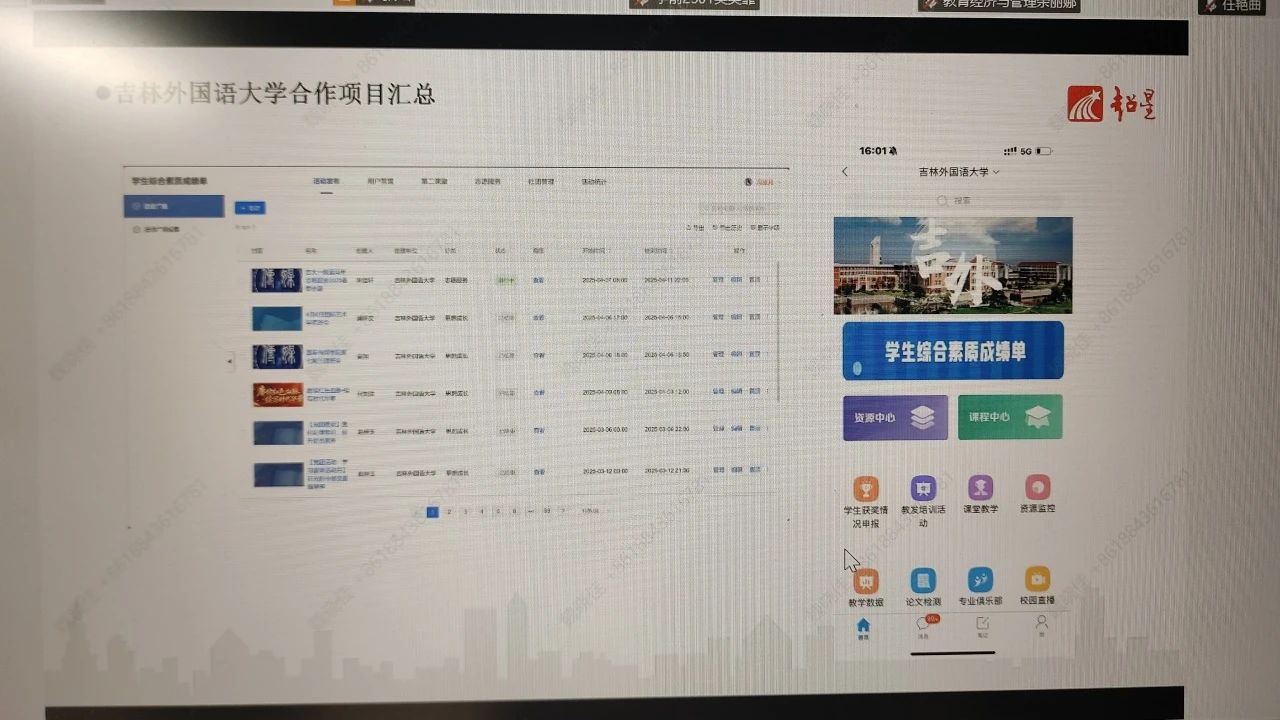The image size is (1280, 720).
Task: Go to page 5 in pagination
Action: point(498,511)
